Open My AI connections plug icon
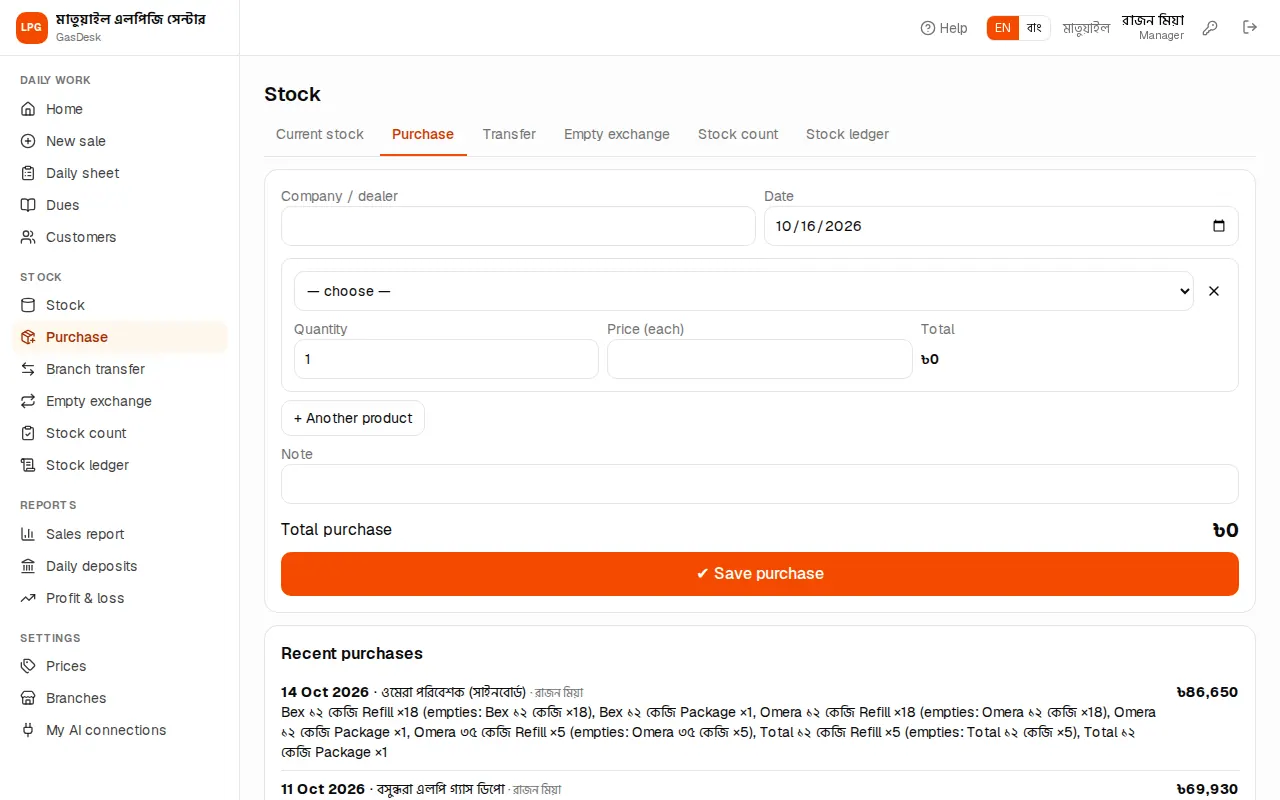 point(28,730)
